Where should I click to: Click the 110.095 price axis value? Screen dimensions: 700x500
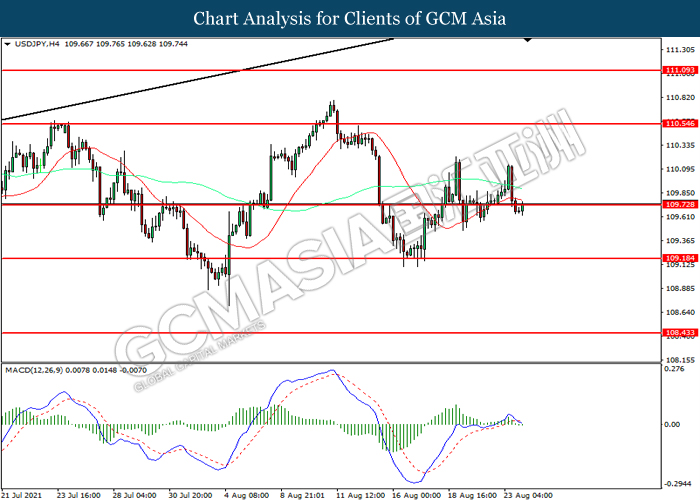(680, 169)
